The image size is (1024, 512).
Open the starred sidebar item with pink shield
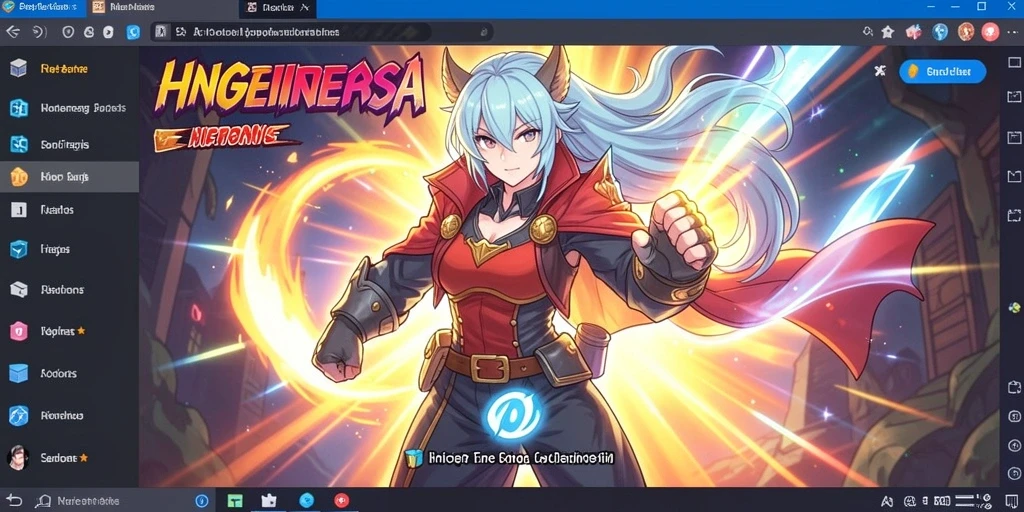(69, 331)
